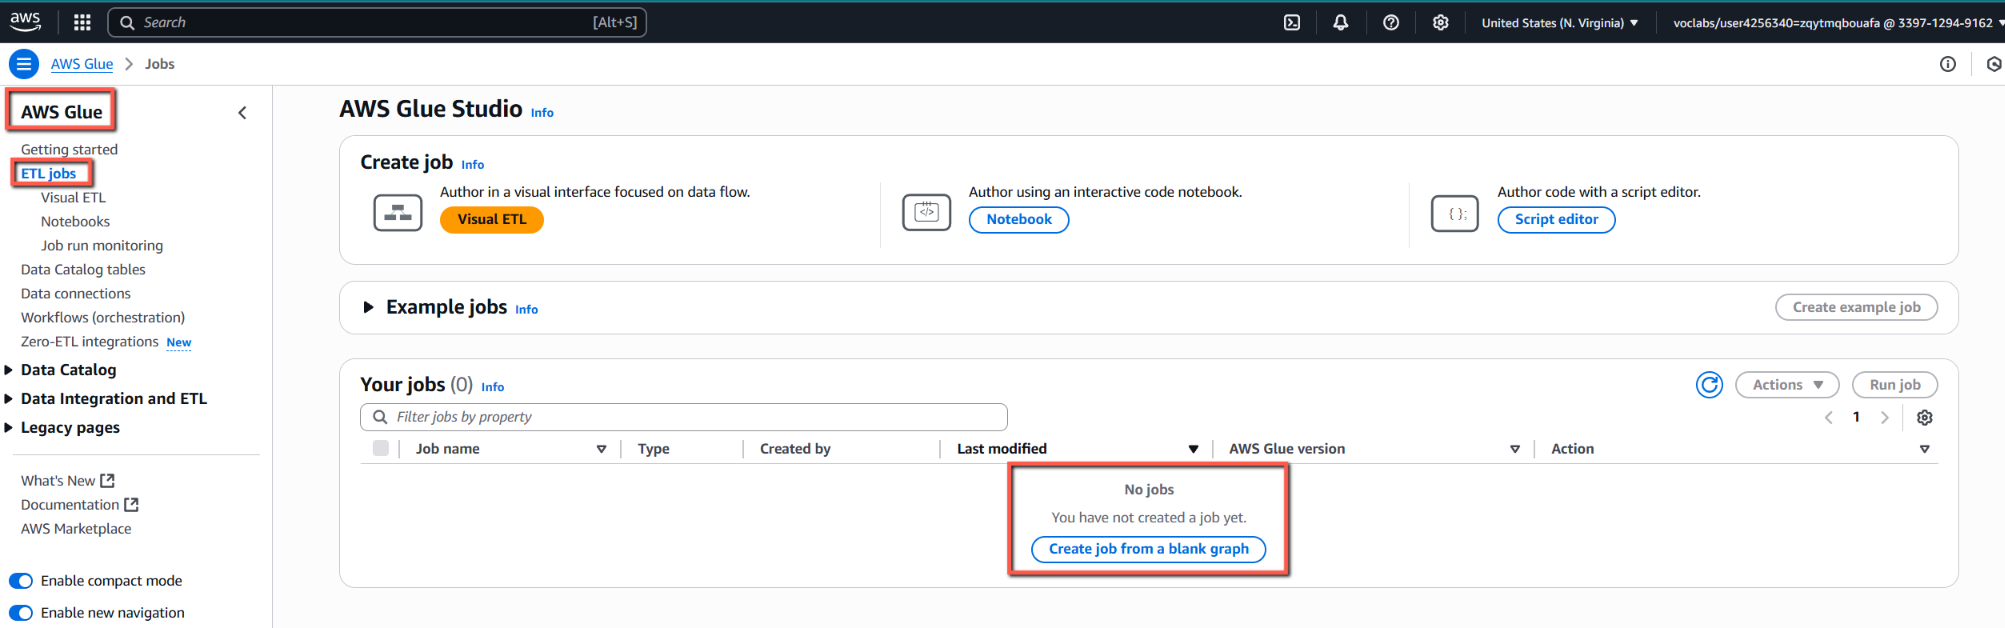This screenshot has height=628, width=2005.
Task: Sort by Job name column arrow
Action: [601, 449]
